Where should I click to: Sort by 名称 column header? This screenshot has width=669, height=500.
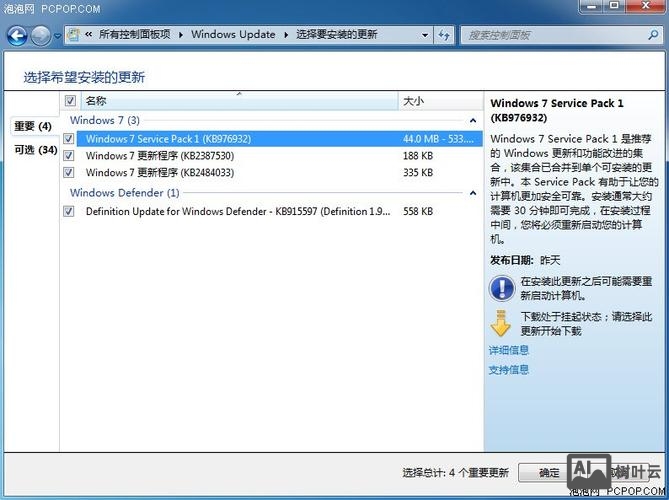239,101
